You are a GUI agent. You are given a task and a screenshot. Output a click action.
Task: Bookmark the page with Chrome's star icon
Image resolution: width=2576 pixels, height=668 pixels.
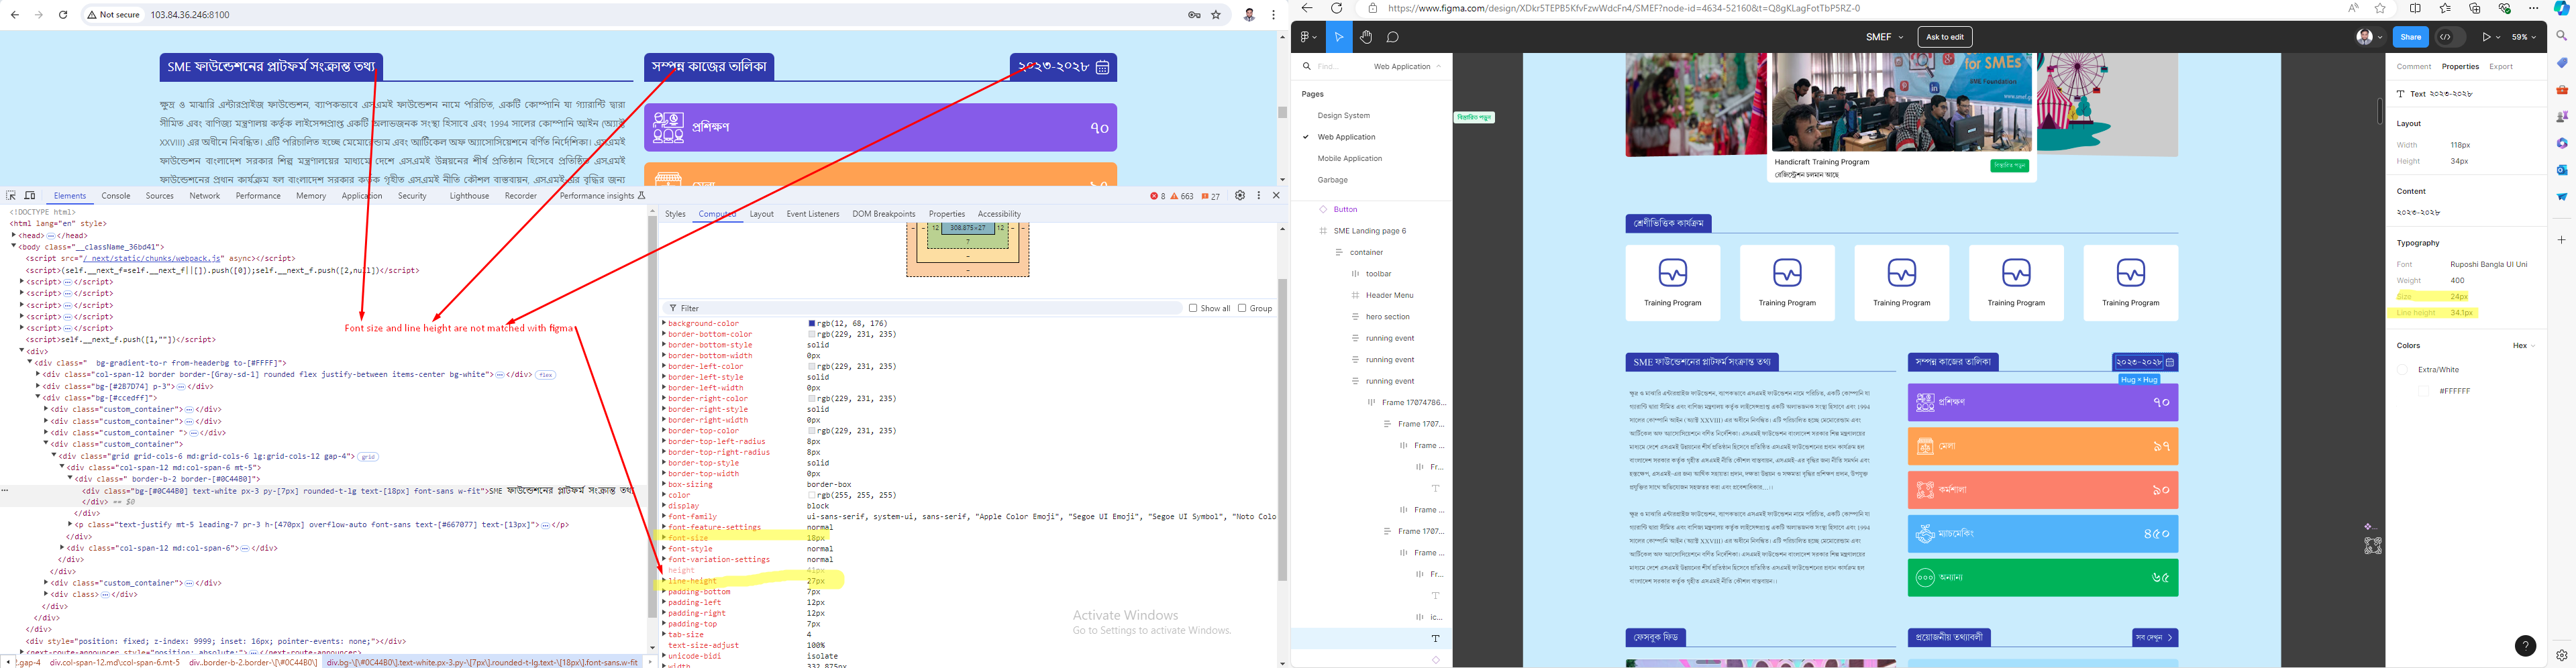1216,15
